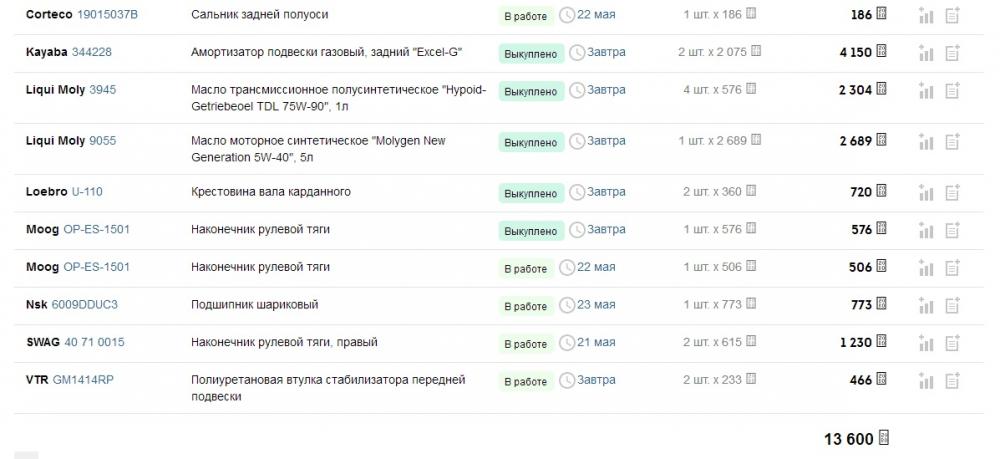
Task: Click the bar chart icon for Corteco row
Action: tap(926, 15)
